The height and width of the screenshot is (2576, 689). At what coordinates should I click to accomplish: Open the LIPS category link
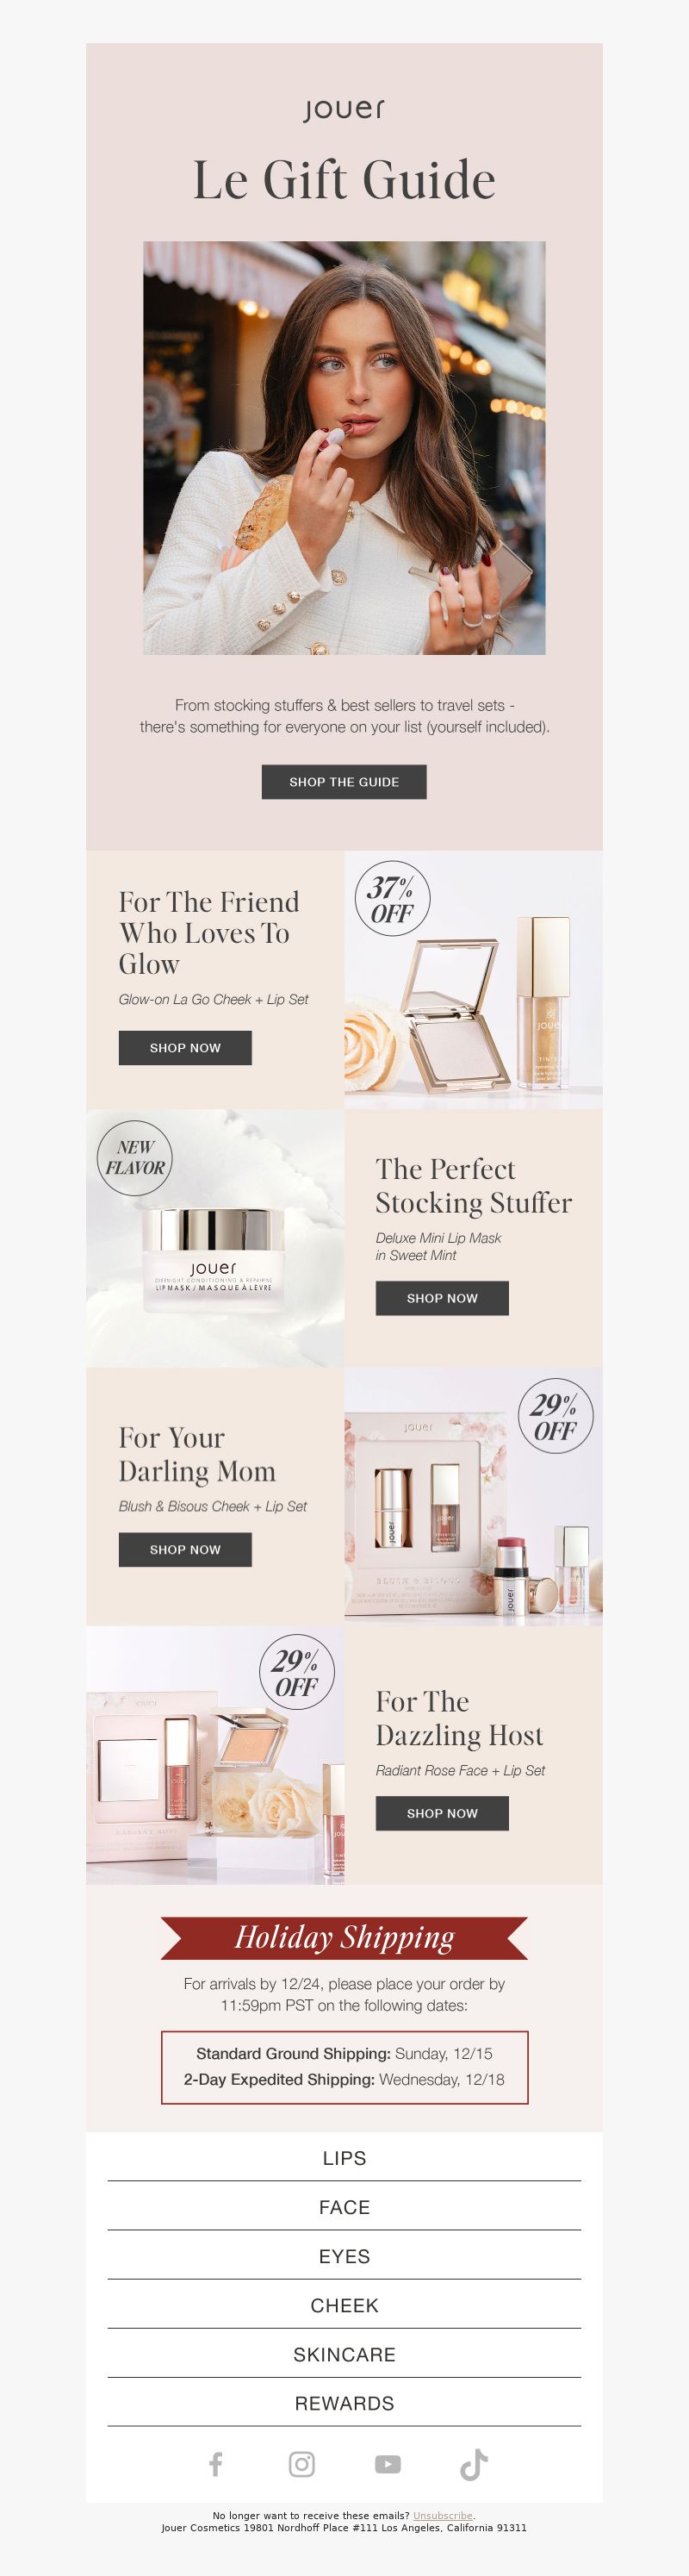tap(344, 2158)
